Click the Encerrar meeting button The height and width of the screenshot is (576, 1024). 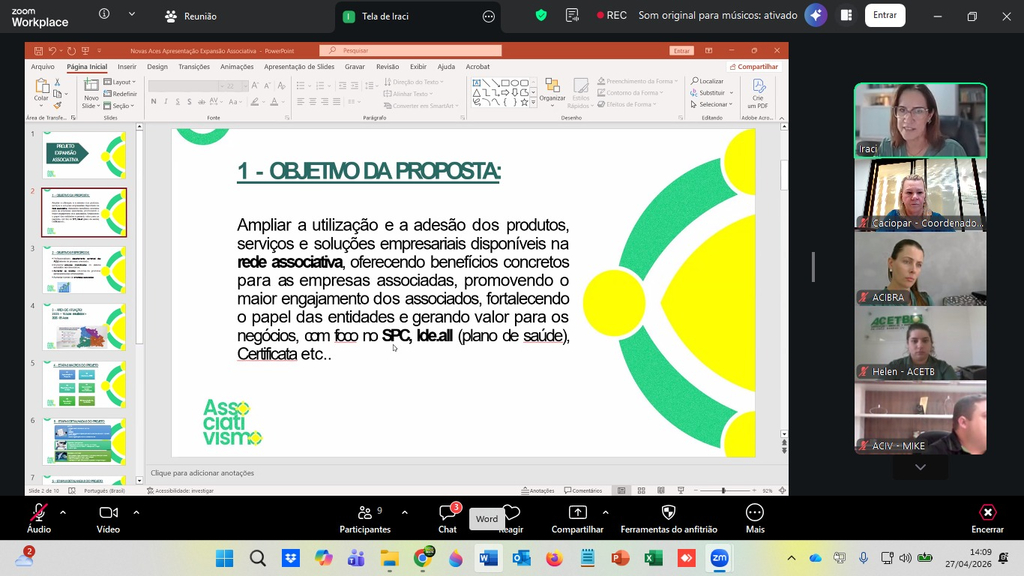pyautogui.click(x=987, y=513)
